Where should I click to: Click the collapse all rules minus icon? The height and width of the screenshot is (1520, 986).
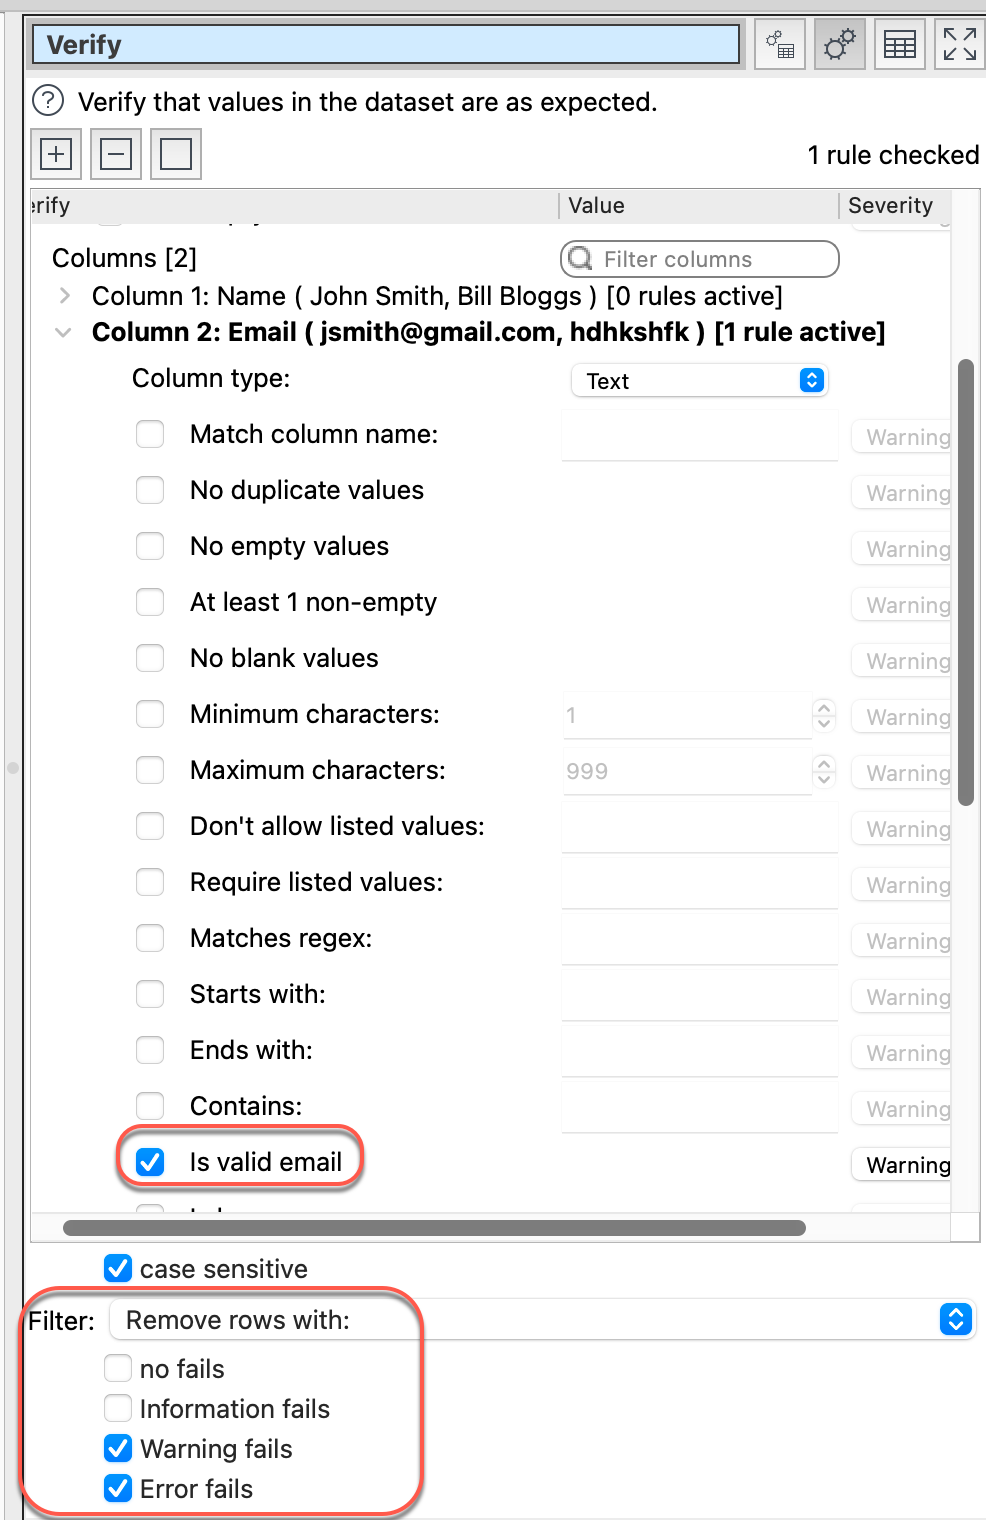click(x=116, y=154)
